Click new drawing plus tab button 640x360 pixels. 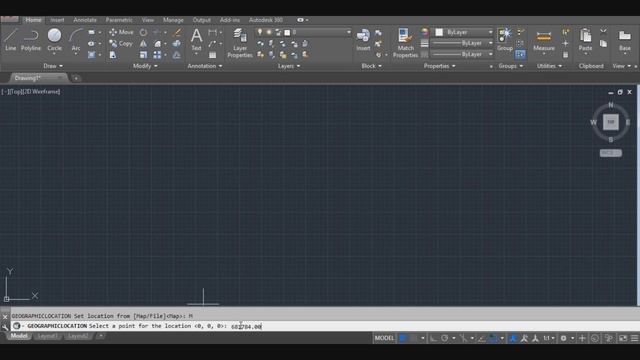(x=76, y=78)
